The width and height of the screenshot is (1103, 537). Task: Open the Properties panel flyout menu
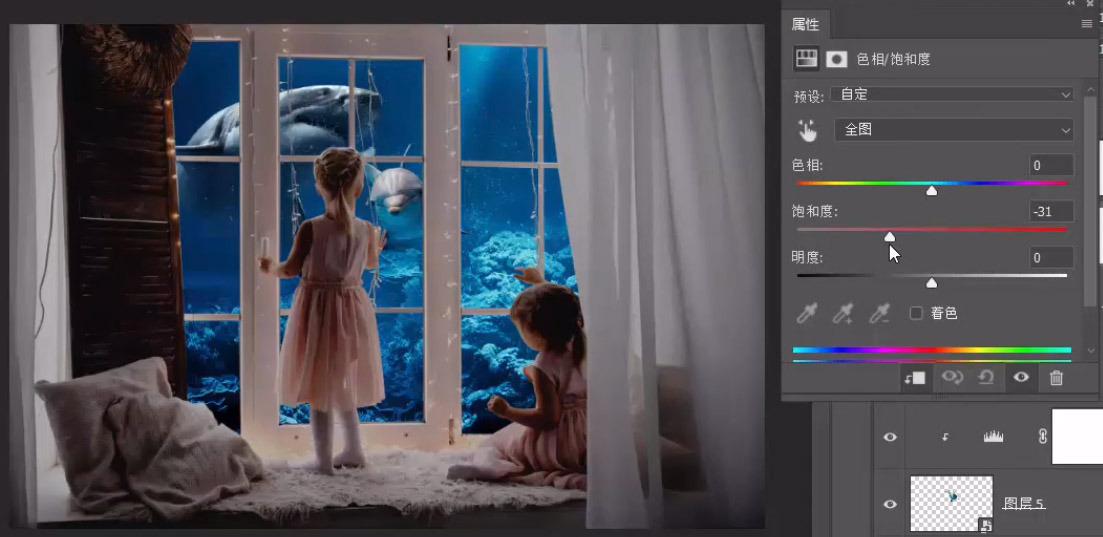(x=1087, y=24)
